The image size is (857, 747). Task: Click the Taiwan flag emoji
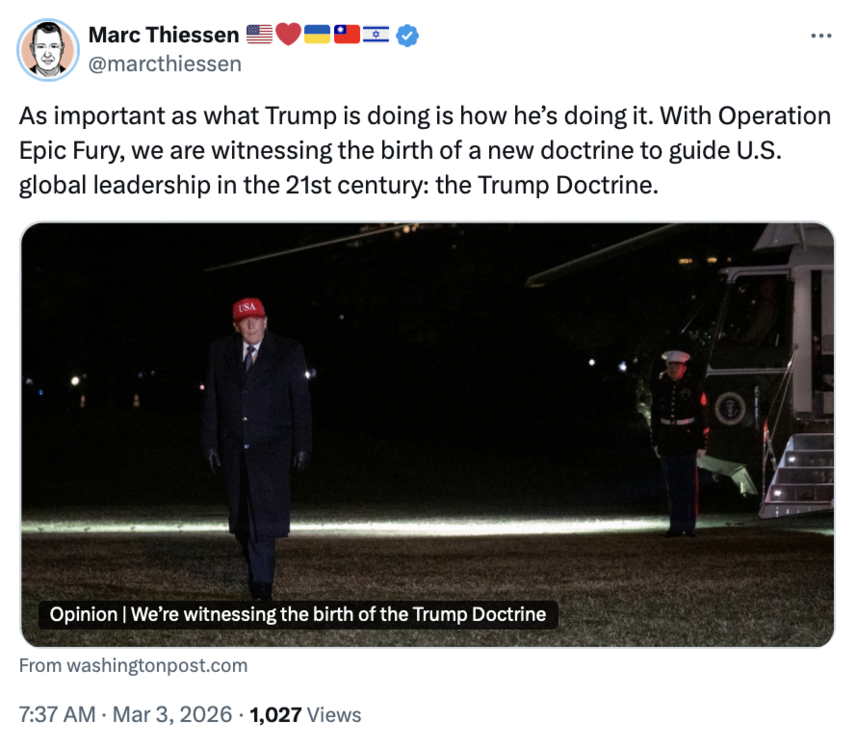click(x=347, y=33)
